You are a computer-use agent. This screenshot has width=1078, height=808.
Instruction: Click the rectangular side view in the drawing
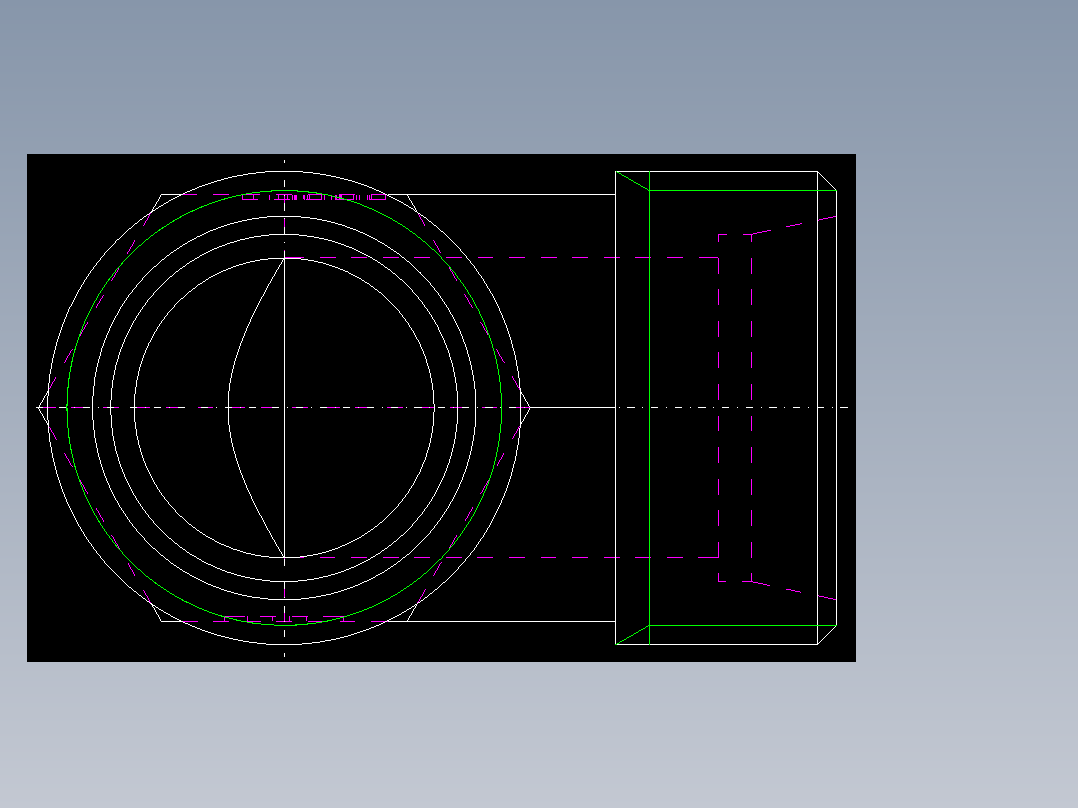[x=725, y=408]
